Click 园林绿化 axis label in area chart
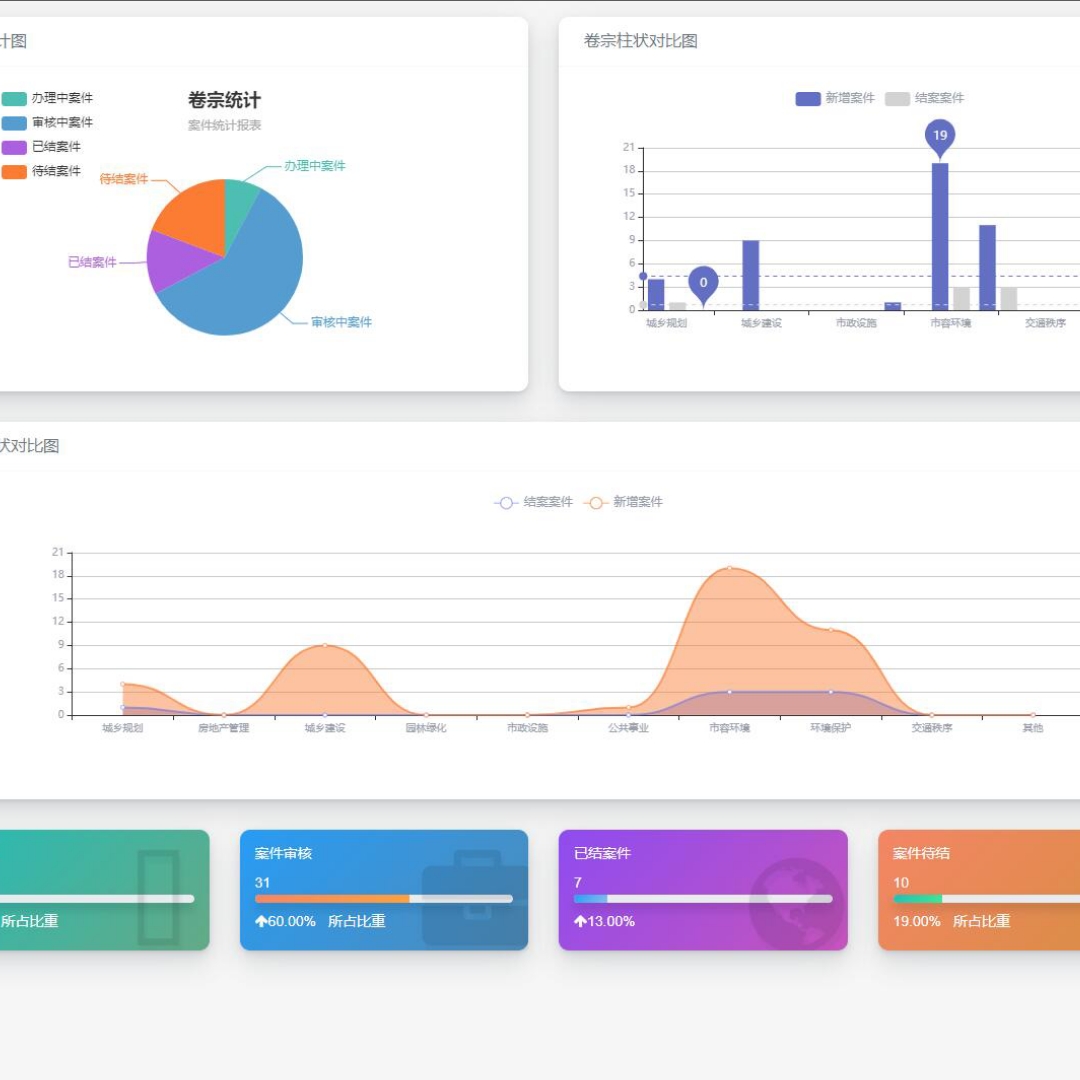This screenshot has height=1080, width=1080. [x=426, y=728]
